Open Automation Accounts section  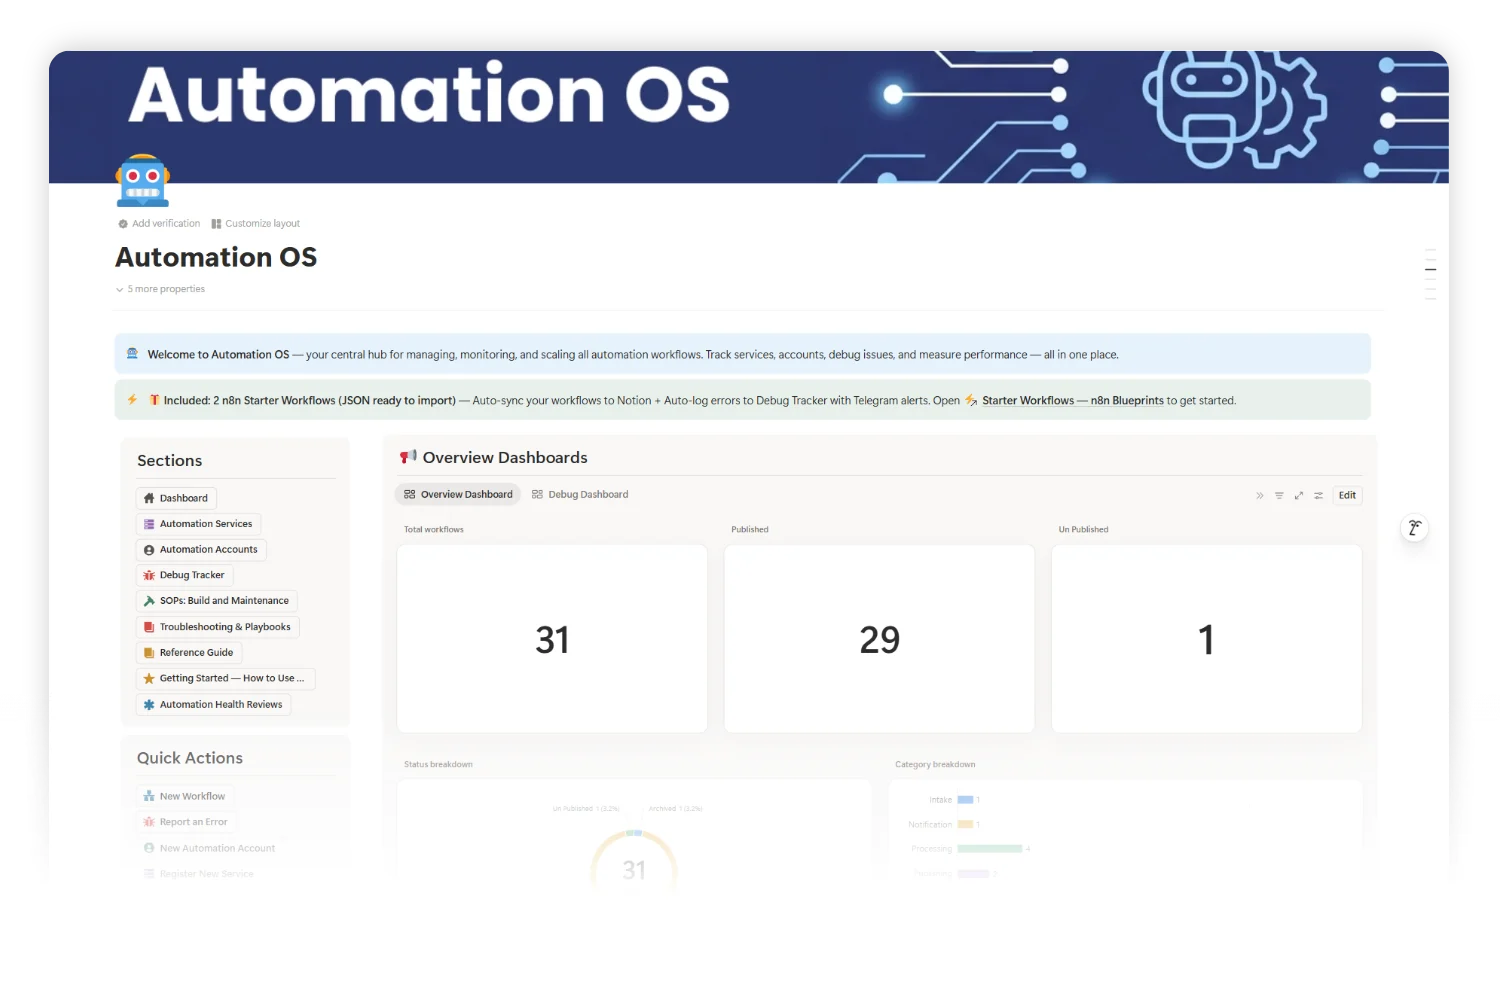pos(201,550)
